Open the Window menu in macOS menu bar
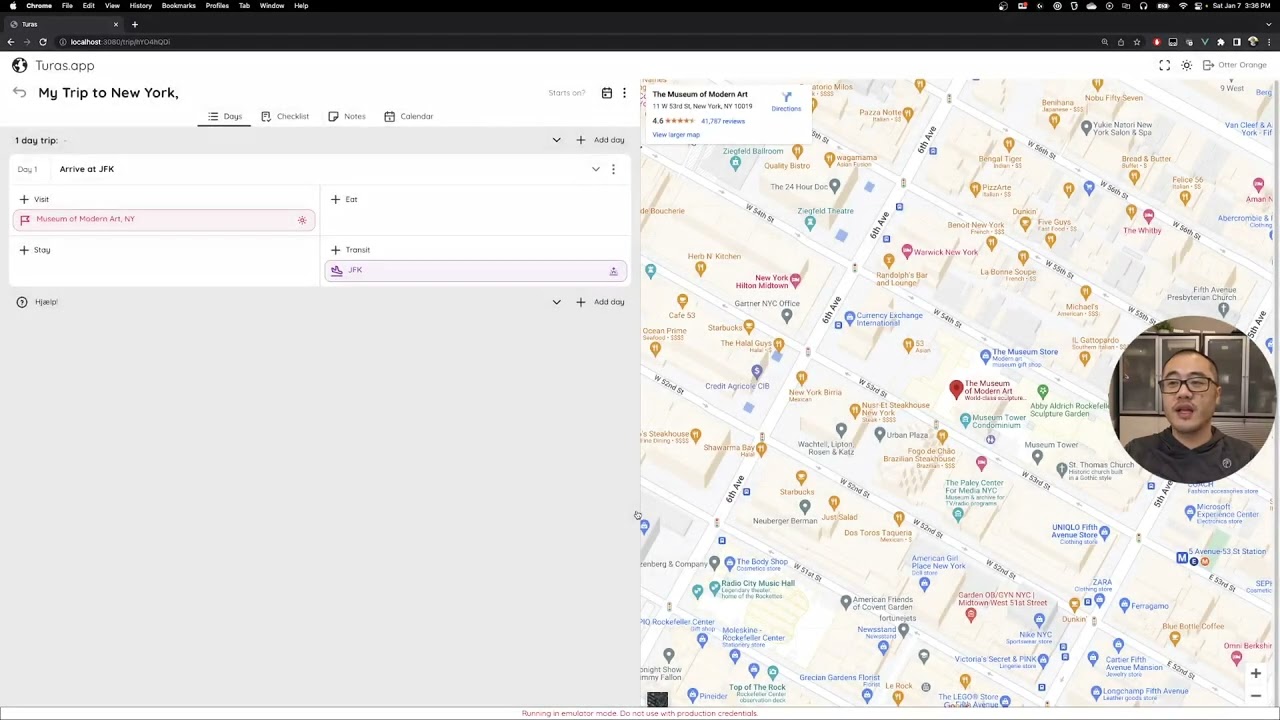Viewport: 1280px width, 720px height. click(272, 6)
